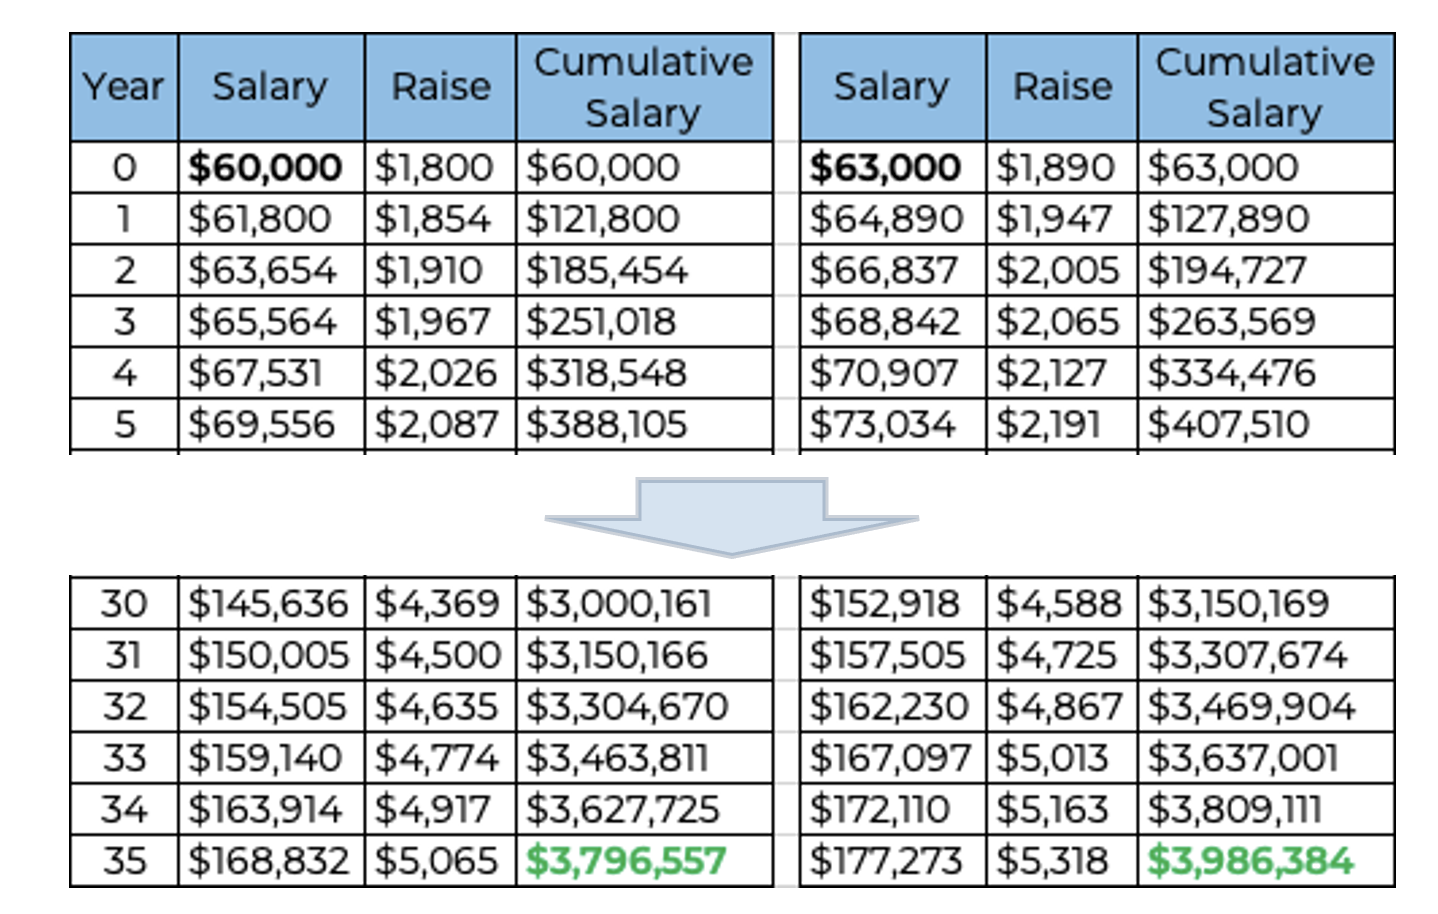1438x914 pixels.
Task: Click the second table's Raise header
Action: 1062,87
